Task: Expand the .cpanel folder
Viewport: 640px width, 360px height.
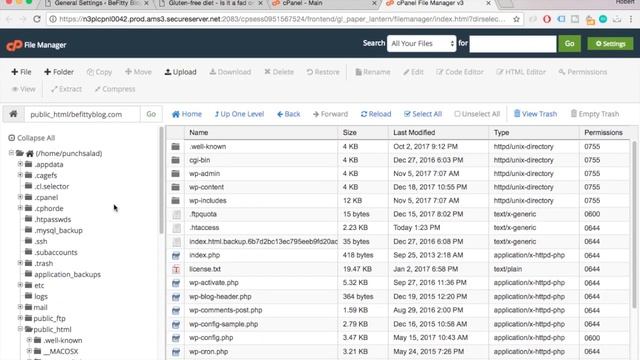Action: pyautogui.click(x=20, y=197)
